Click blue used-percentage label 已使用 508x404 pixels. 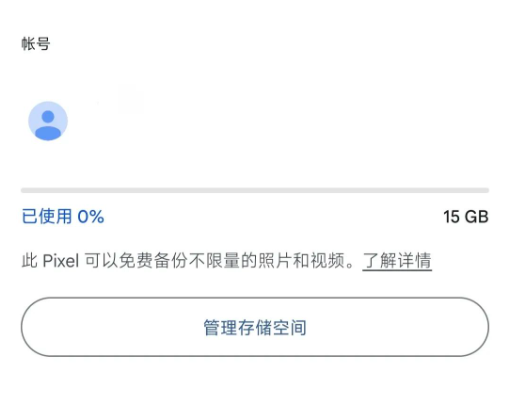click(47, 216)
